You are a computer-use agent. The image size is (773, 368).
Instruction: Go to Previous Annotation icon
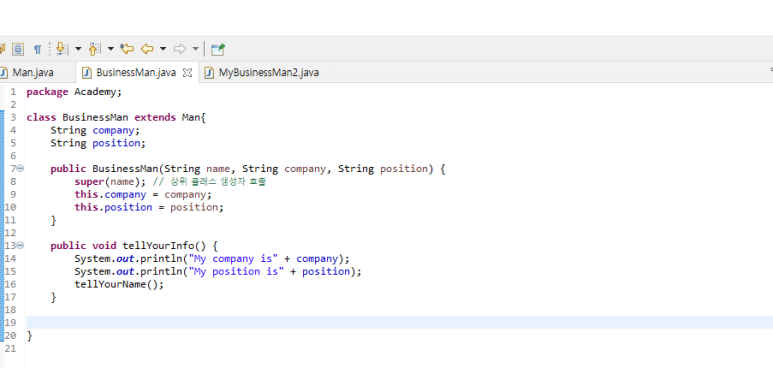(94, 48)
